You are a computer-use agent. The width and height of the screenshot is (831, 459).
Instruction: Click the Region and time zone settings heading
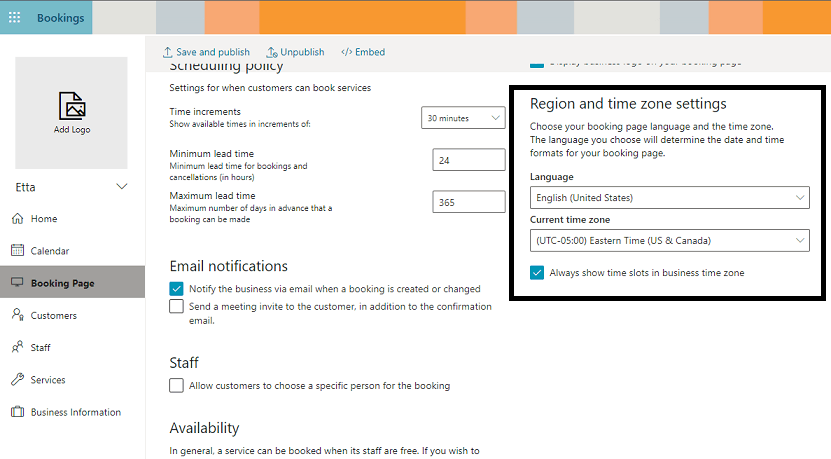628,104
